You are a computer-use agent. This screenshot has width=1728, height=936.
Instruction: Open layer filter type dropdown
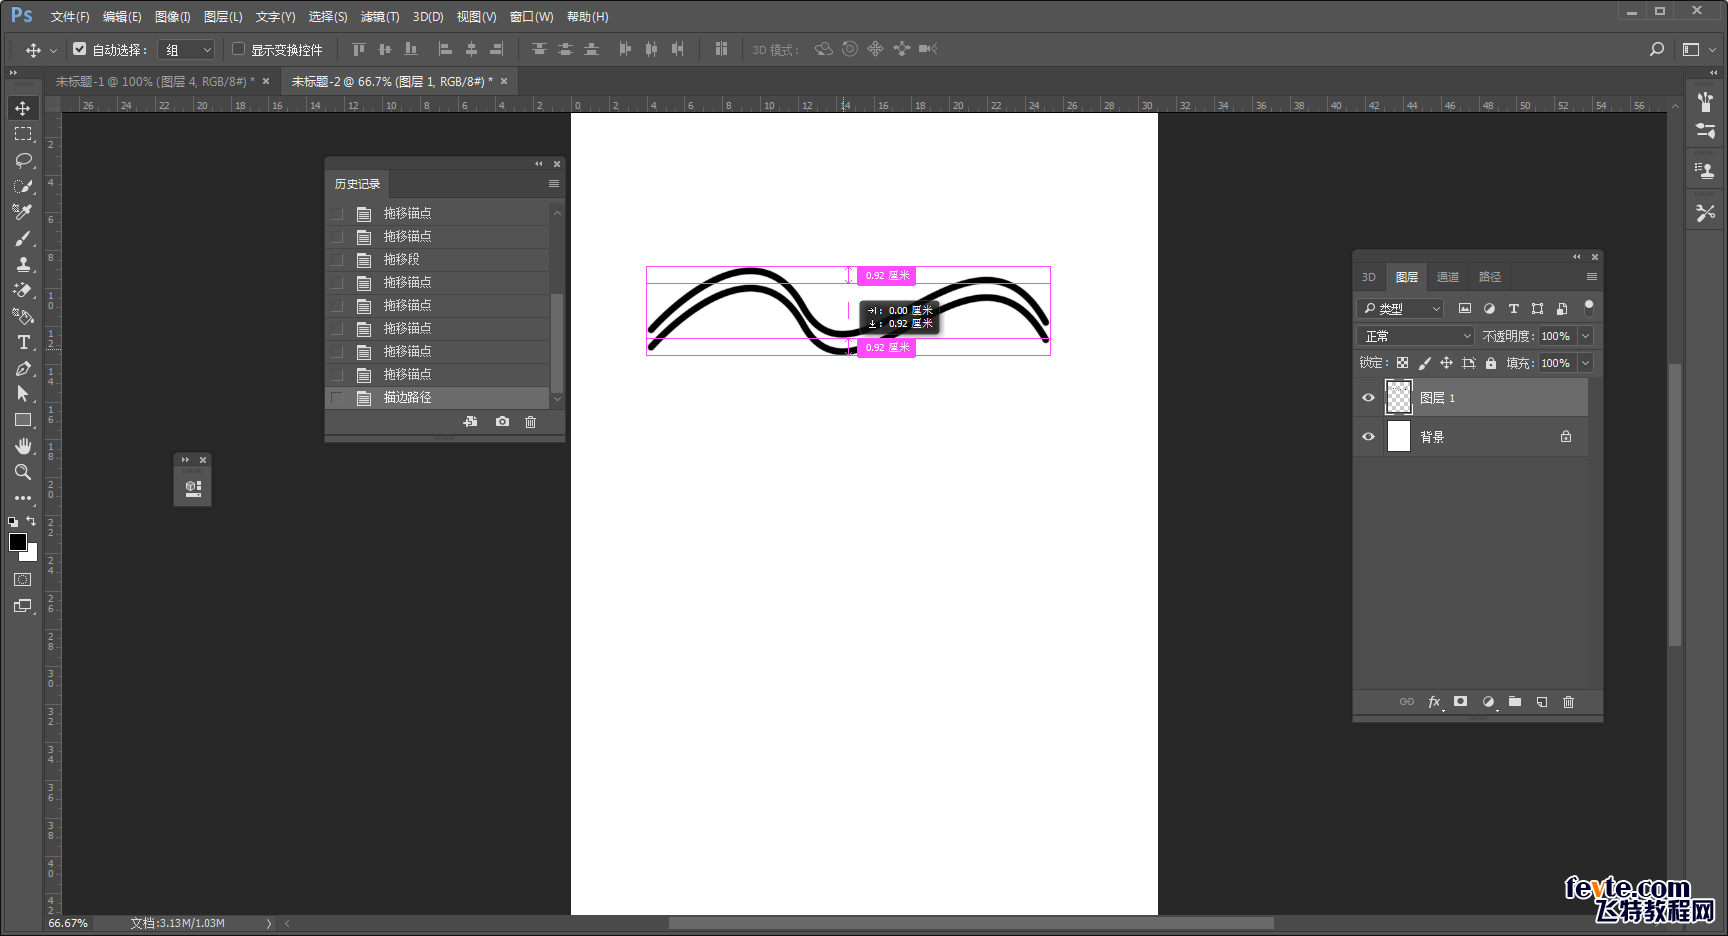click(x=1400, y=308)
